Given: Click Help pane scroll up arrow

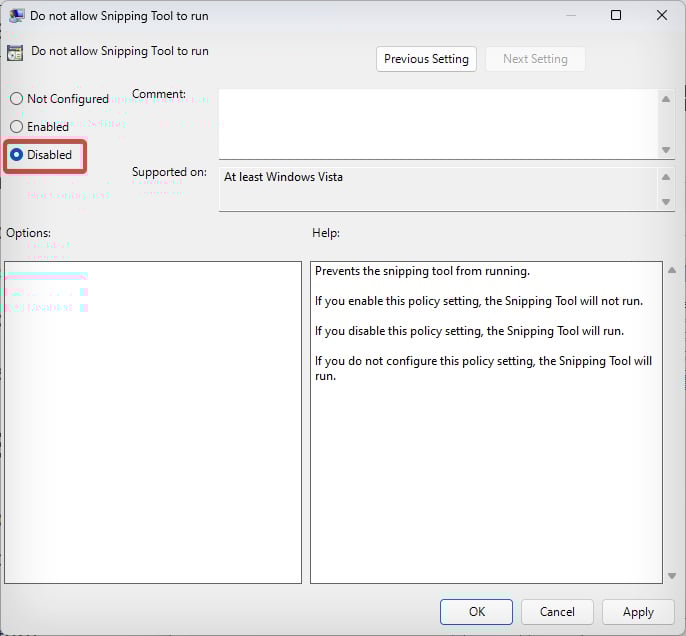Looking at the screenshot, I should (x=672, y=271).
